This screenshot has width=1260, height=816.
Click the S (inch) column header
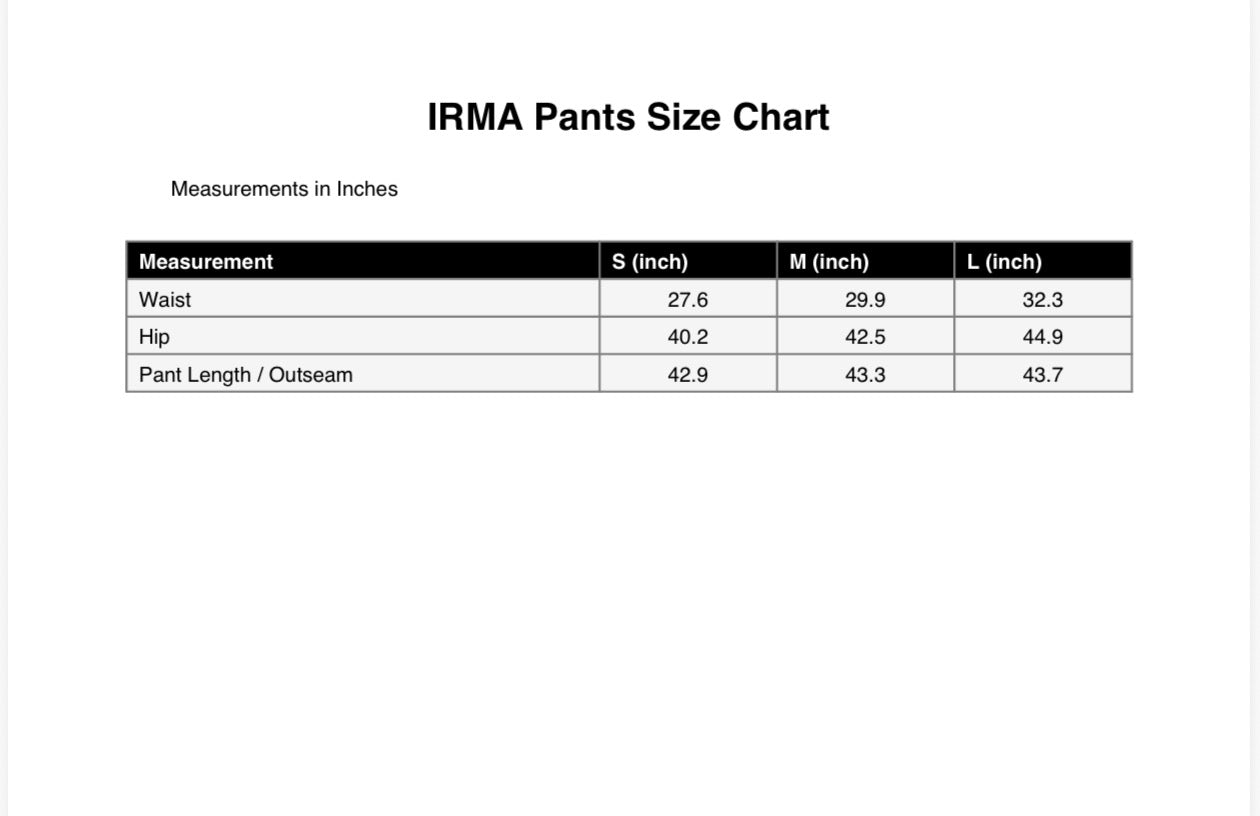click(650, 262)
